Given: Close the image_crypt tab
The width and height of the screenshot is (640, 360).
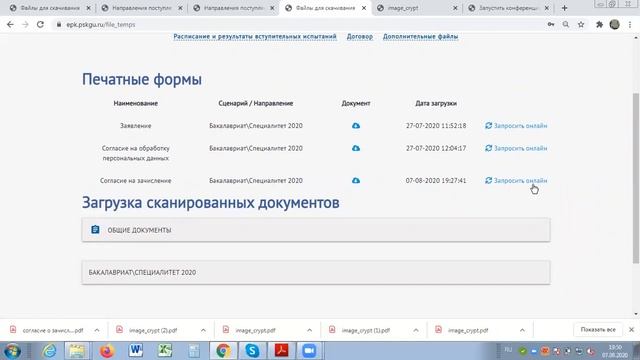Looking at the screenshot, I should point(456,8).
